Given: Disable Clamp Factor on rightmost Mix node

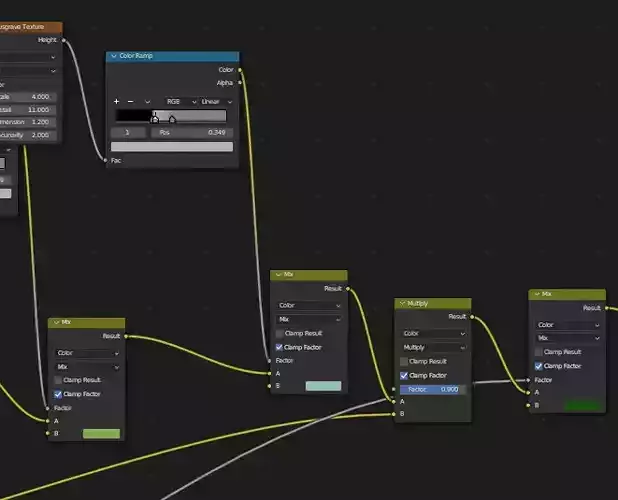Looking at the screenshot, I should [538, 366].
